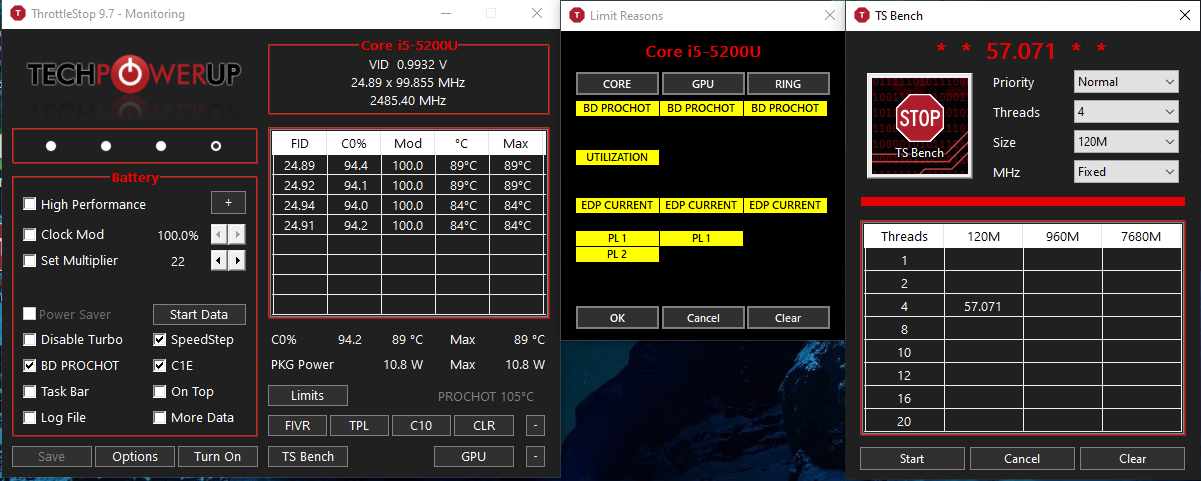Select the first profile radio dot
1201x481 pixels.
[x=51, y=146]
